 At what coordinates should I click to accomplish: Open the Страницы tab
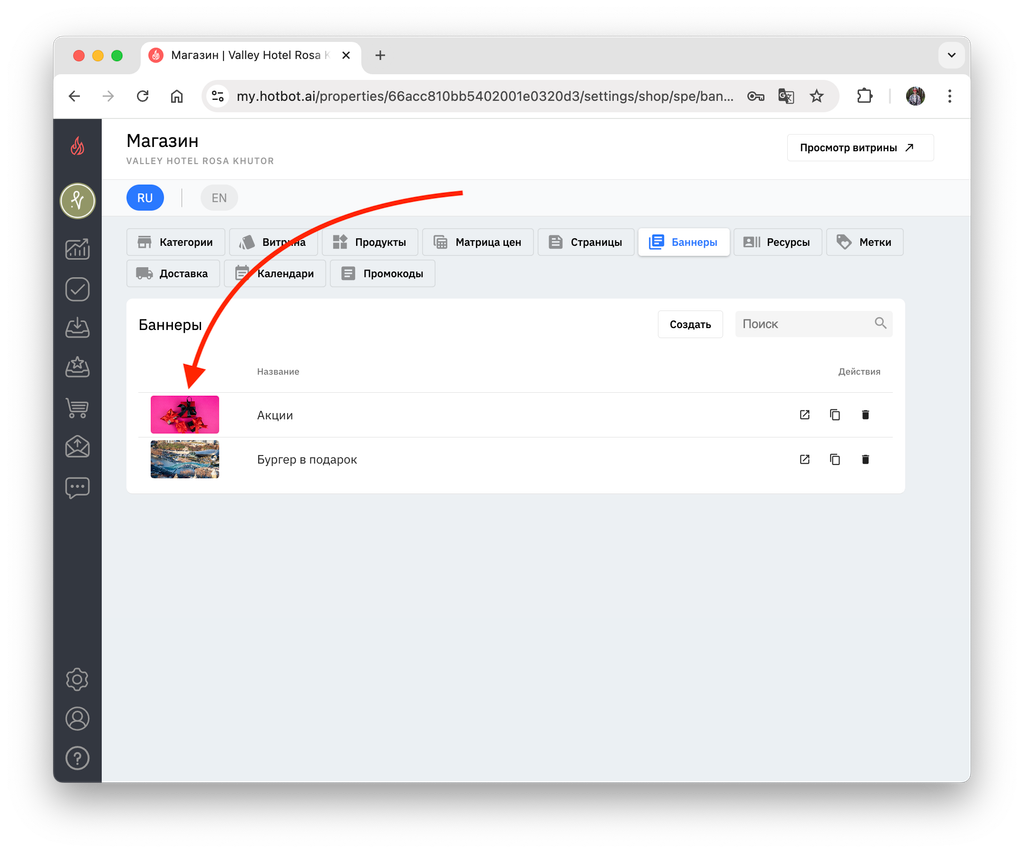tap(586, 242)
